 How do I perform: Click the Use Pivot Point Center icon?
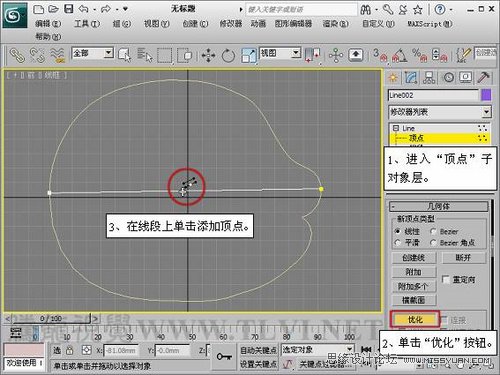point(312,55)
